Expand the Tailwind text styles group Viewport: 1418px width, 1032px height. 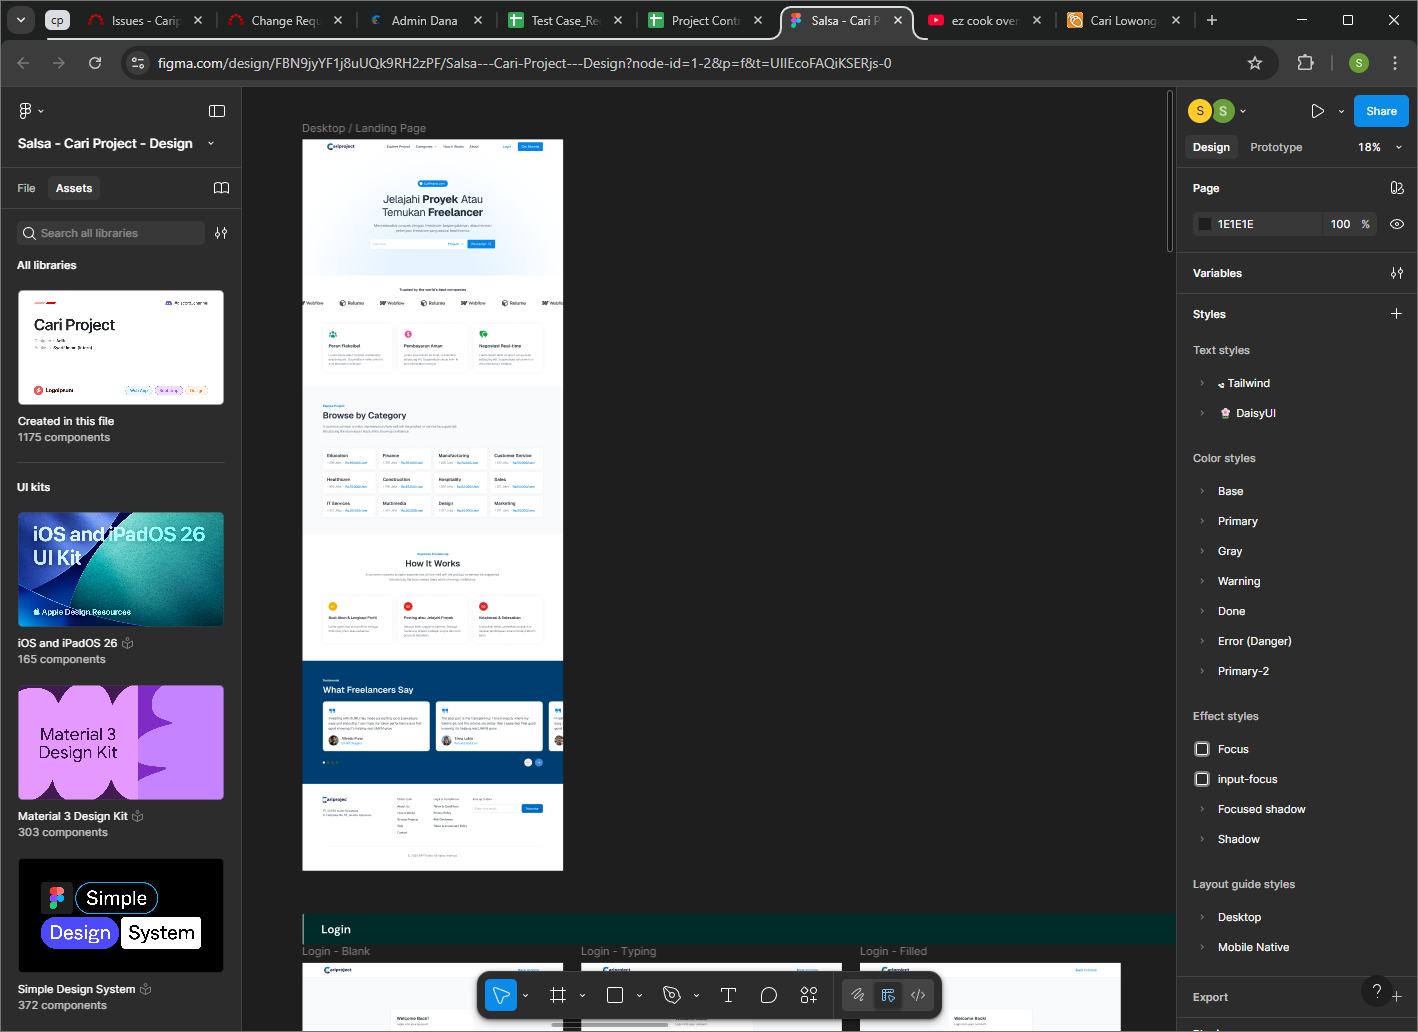click(x=1202, y=383)
